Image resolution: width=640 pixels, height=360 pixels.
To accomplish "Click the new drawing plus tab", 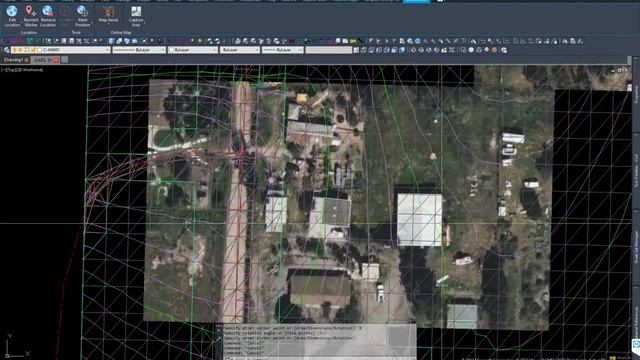I will point(64,60).
